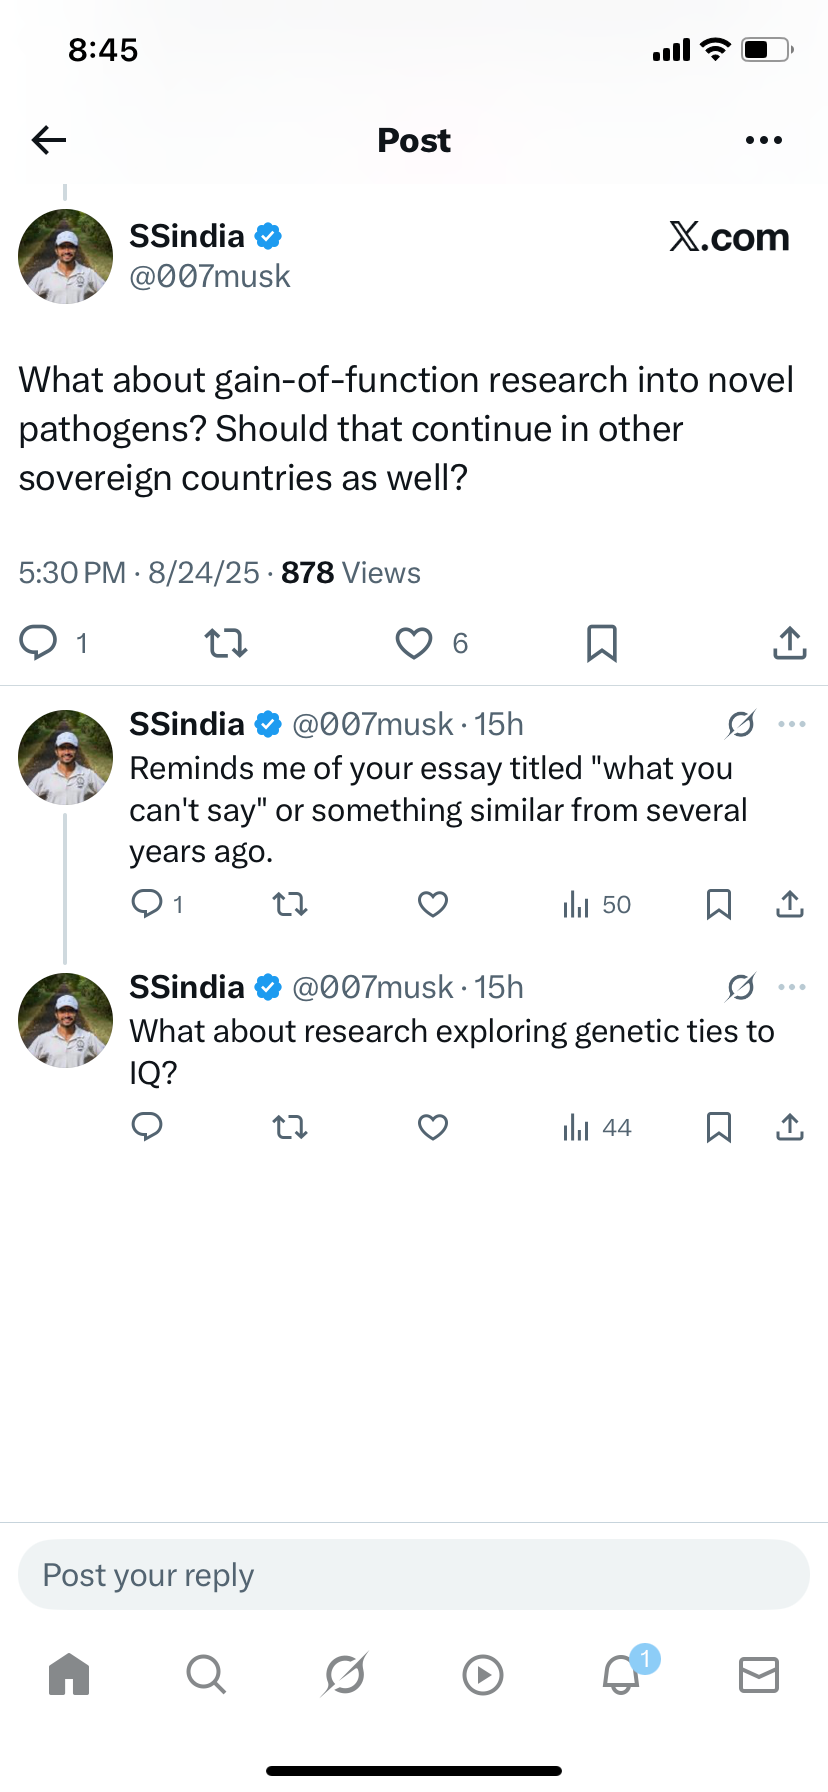Open the @007musk profile handle link
This screenshot has height=1792, width=828.
pos(210,276)
